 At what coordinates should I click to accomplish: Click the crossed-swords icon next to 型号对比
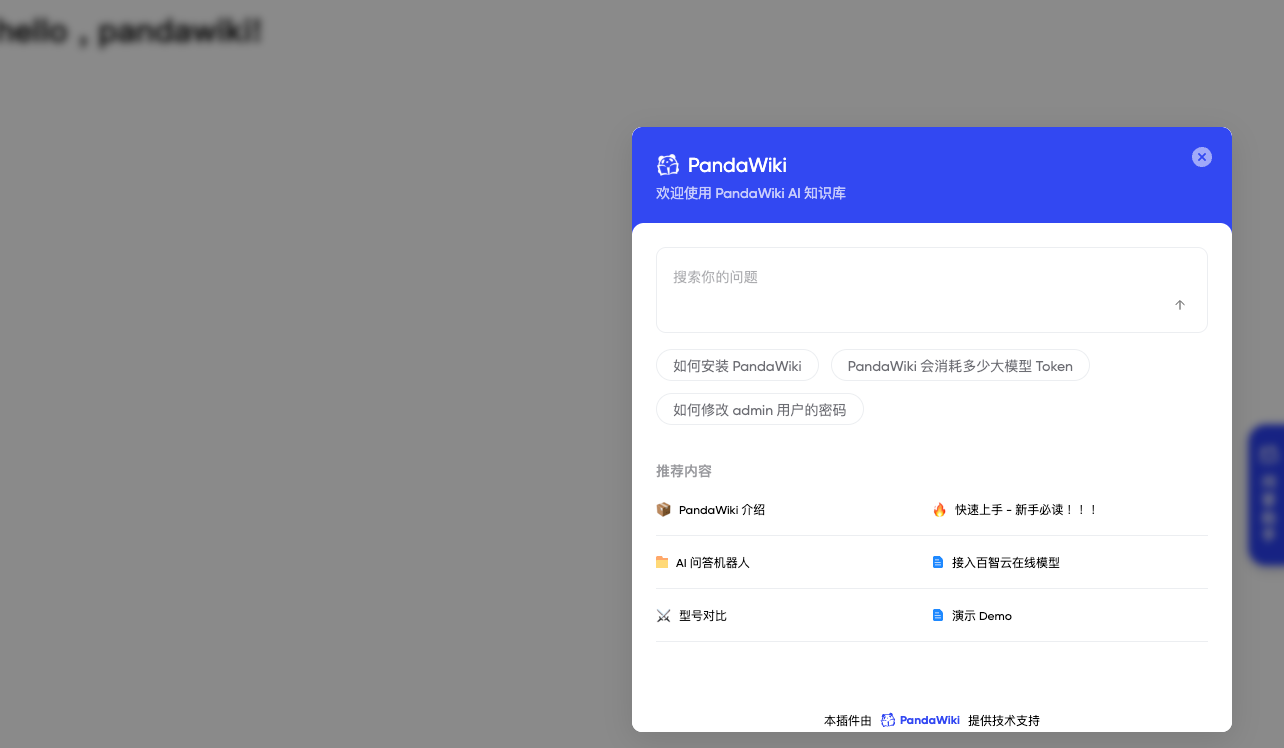663,615
